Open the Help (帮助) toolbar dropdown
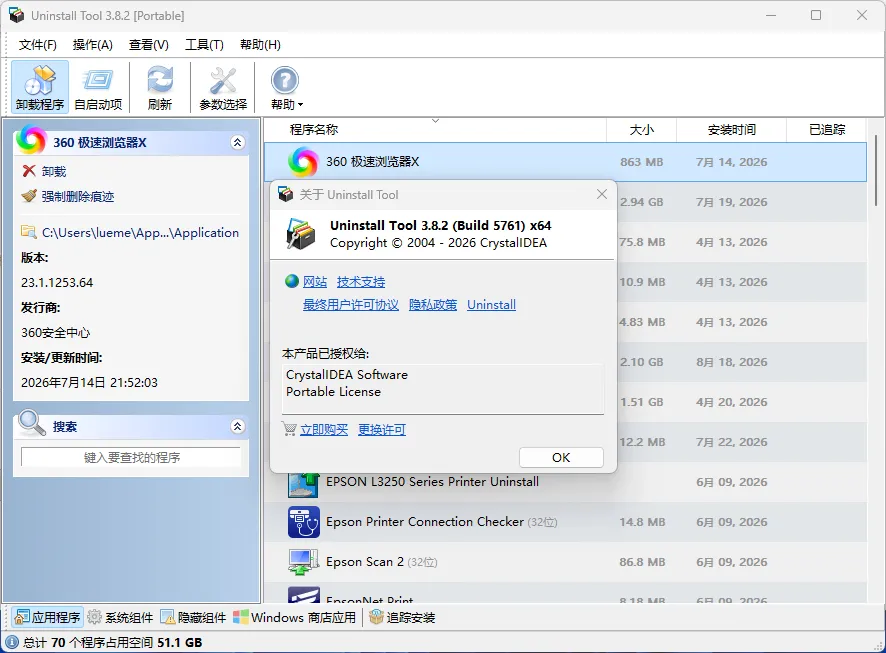 coord(286,87)
